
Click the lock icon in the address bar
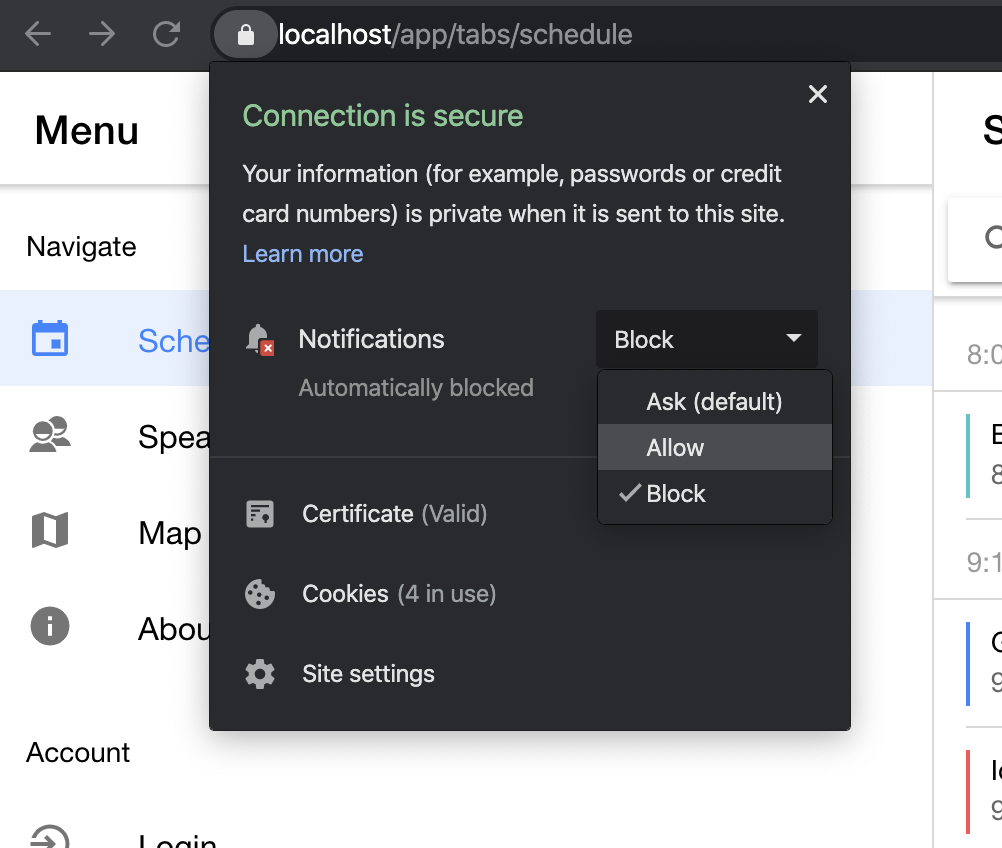pos(245,35)
